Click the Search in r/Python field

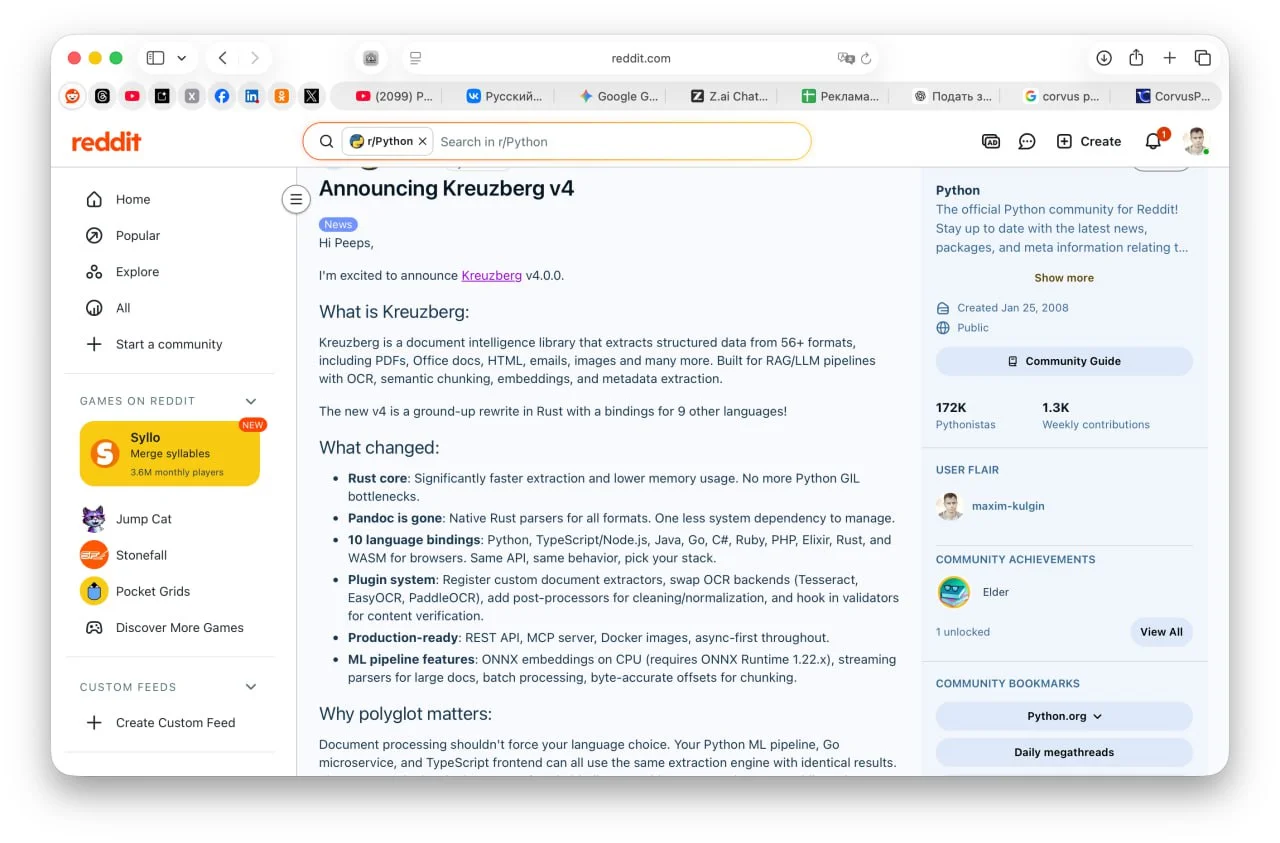click(620, 142)
